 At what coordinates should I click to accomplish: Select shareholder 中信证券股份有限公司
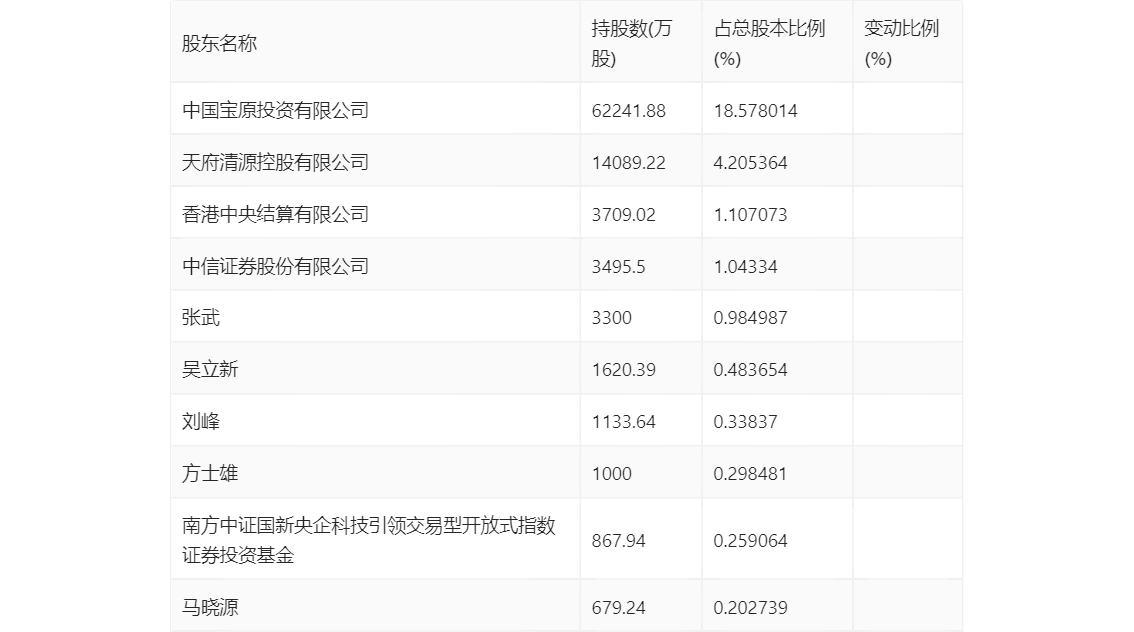pos(275,266)
